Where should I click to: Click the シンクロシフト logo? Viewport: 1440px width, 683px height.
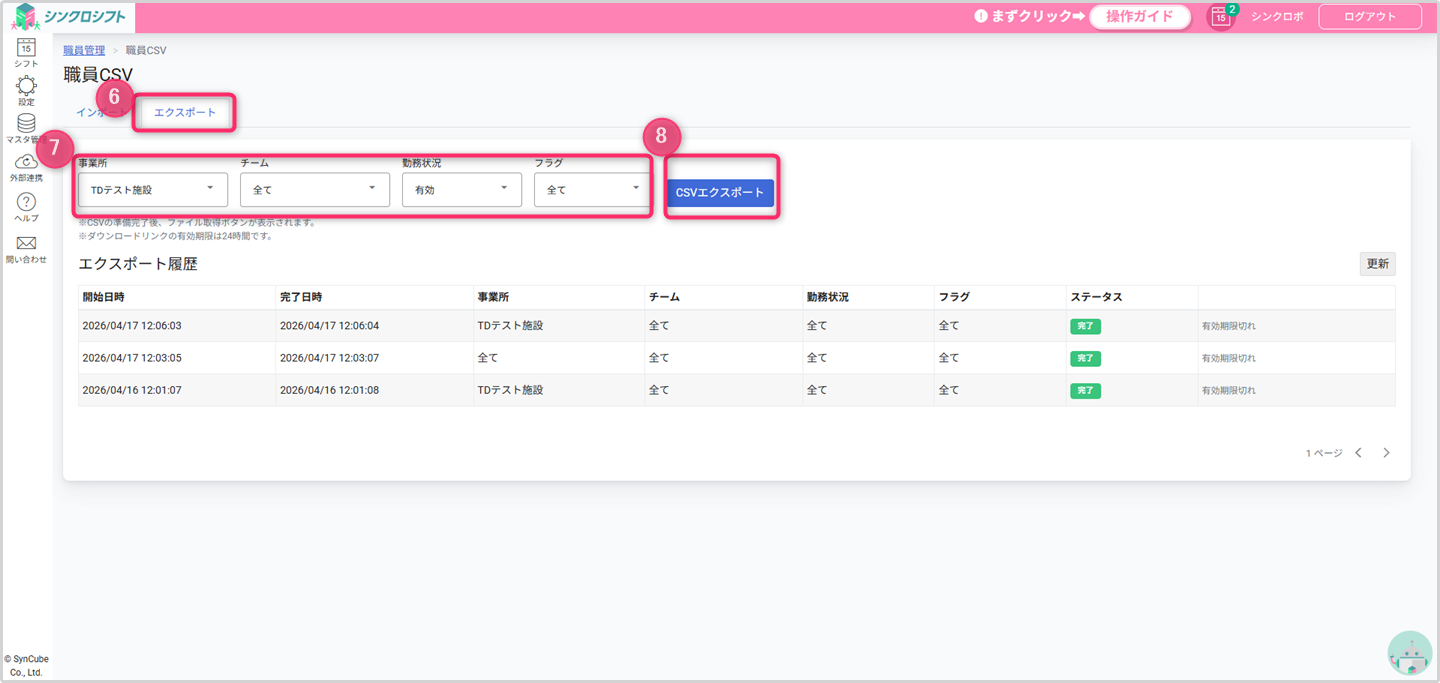coord(69,17)
